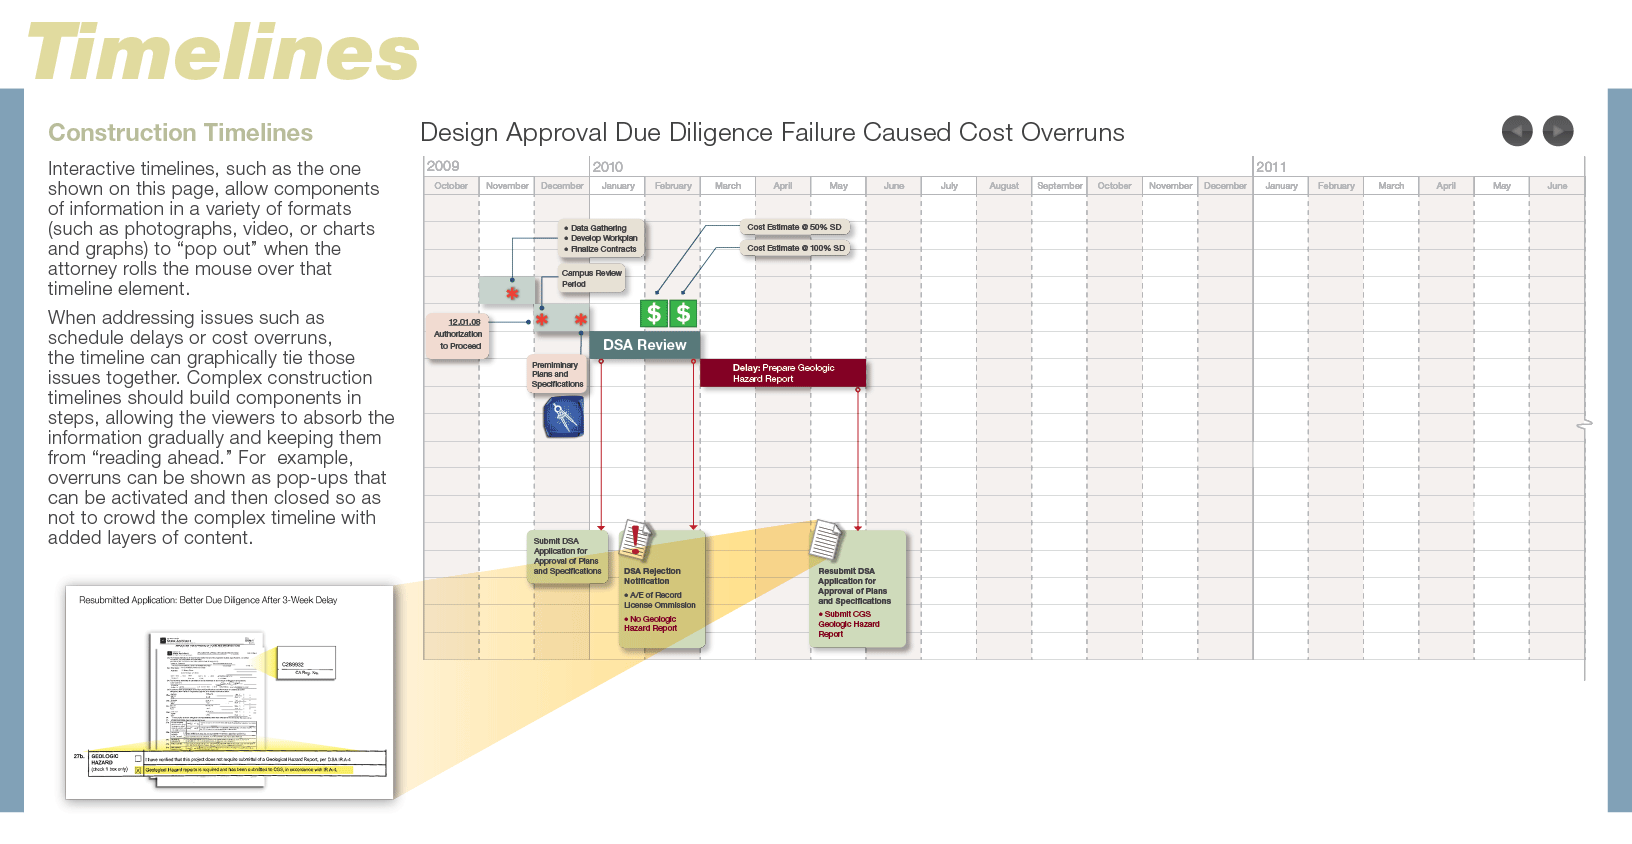Click the 2011 year header
This screenshot has height=844, width=1632.
[x=1271, y=167]
